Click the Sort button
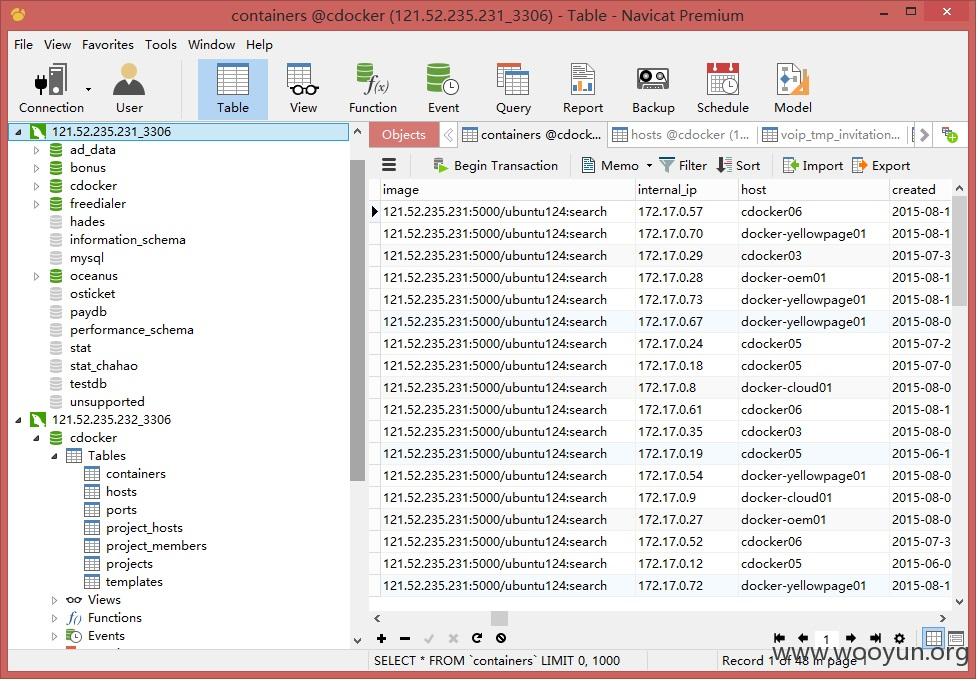The image size is (978, 681). (x=738, y=165)
